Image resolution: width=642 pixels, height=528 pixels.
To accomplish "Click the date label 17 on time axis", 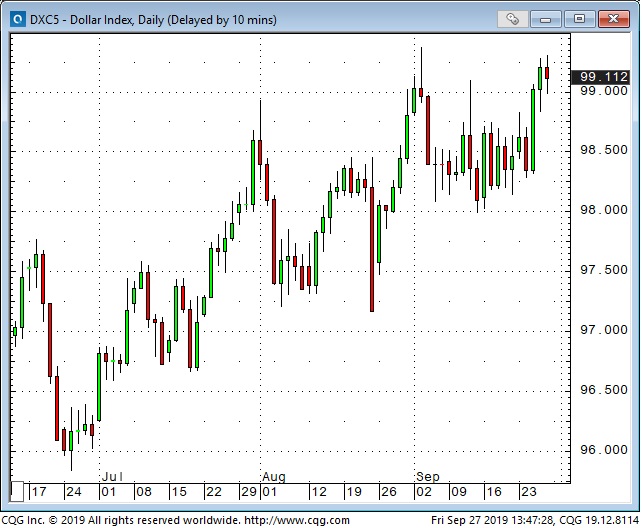I will pos(39,492).
